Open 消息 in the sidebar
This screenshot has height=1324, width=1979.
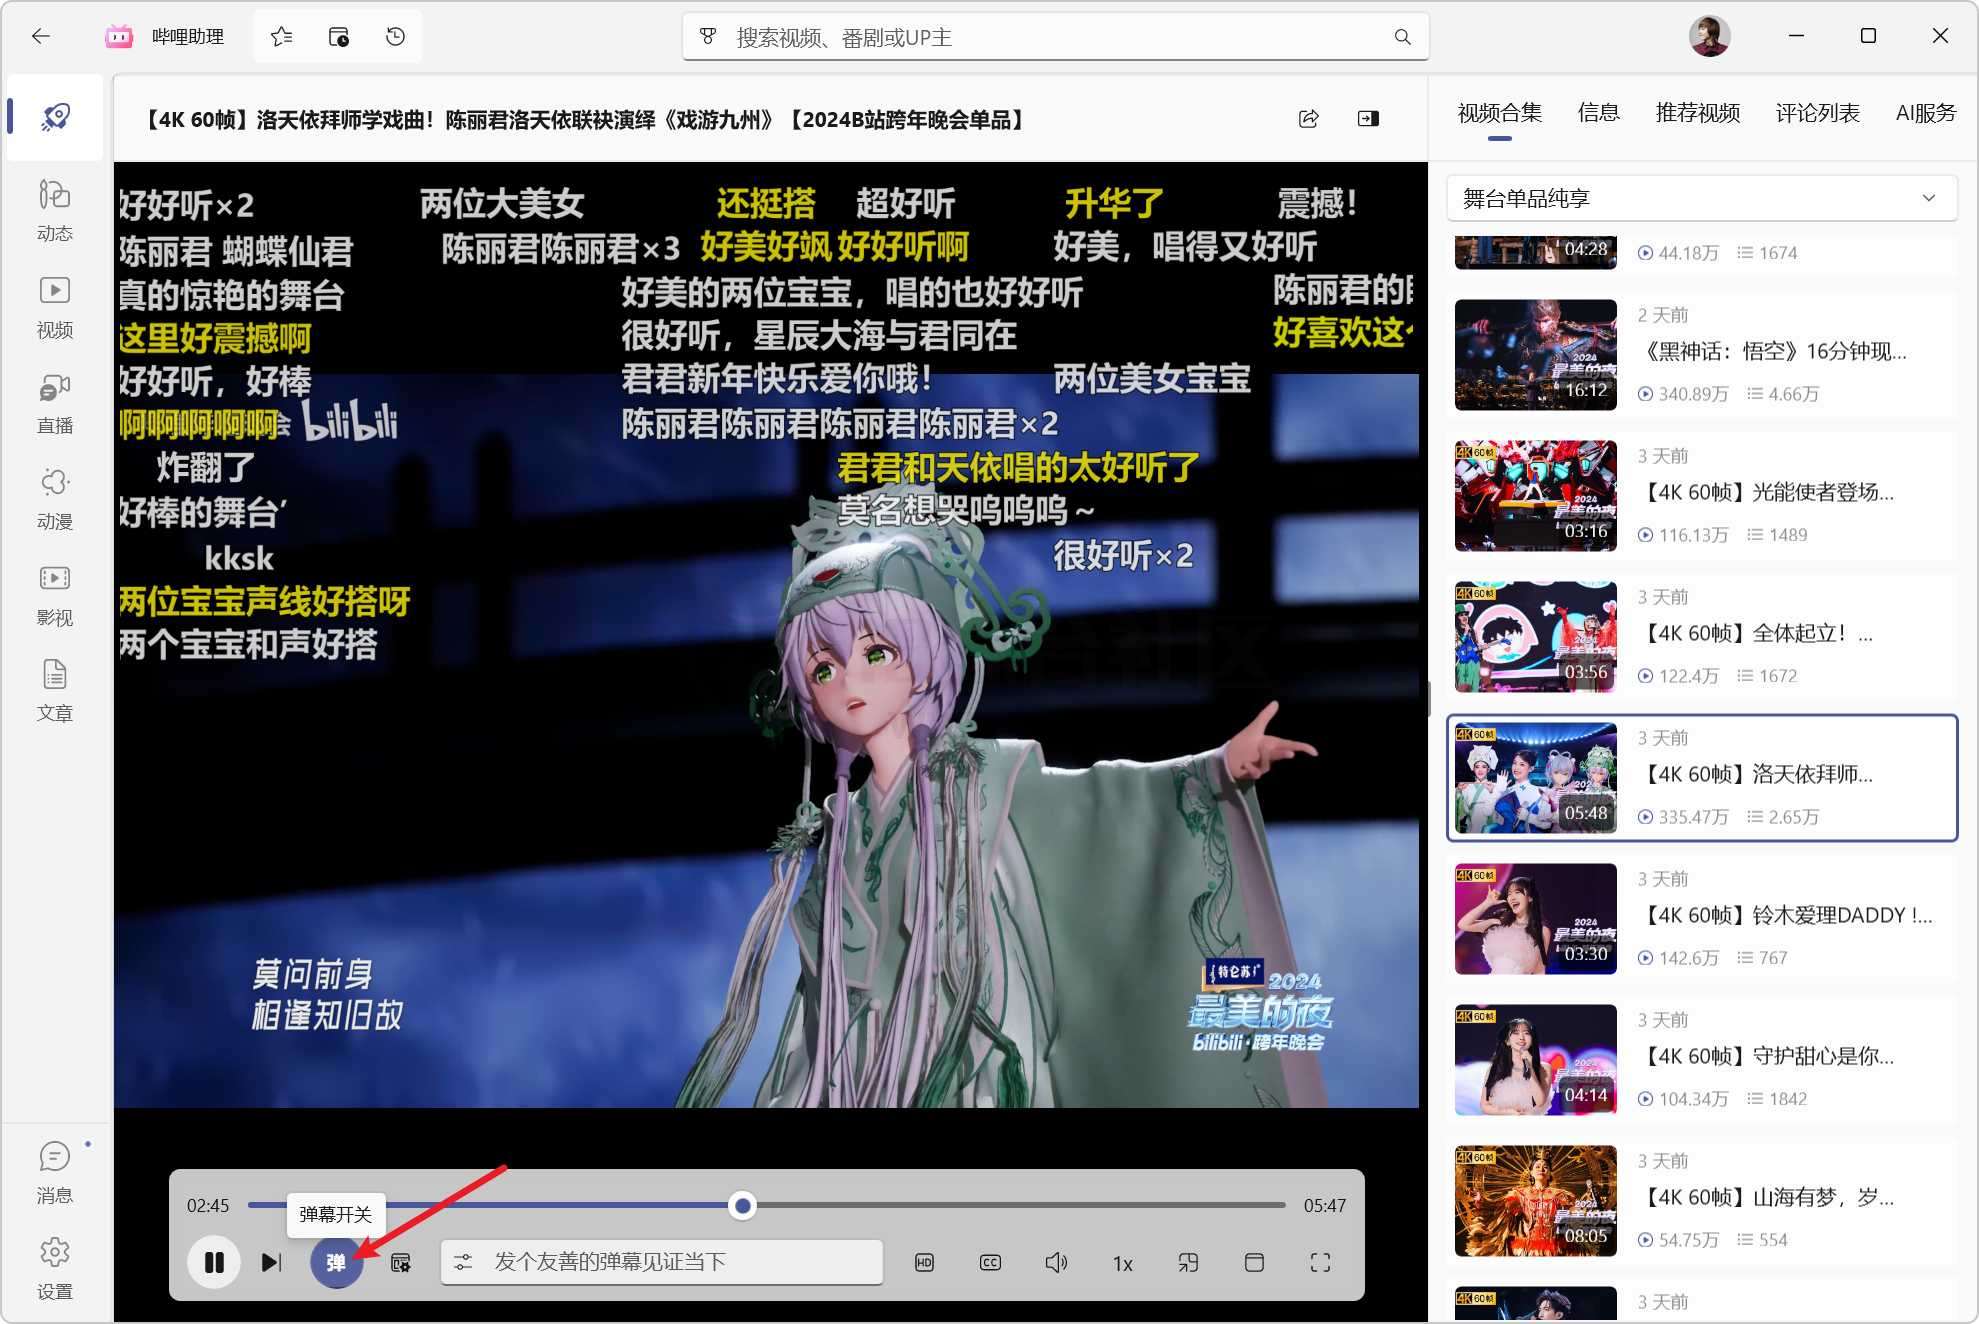[x=55, y=1173]
